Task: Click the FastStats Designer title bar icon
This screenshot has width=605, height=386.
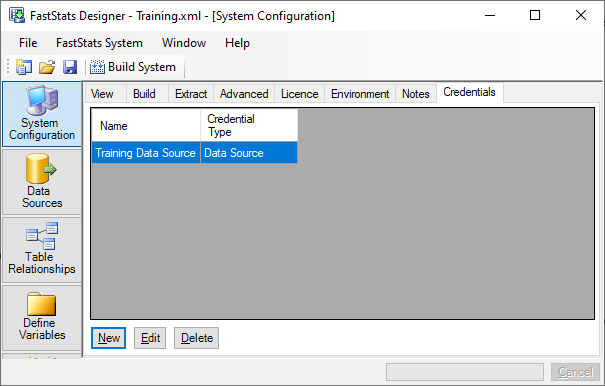Action: [x=17, y=15]
